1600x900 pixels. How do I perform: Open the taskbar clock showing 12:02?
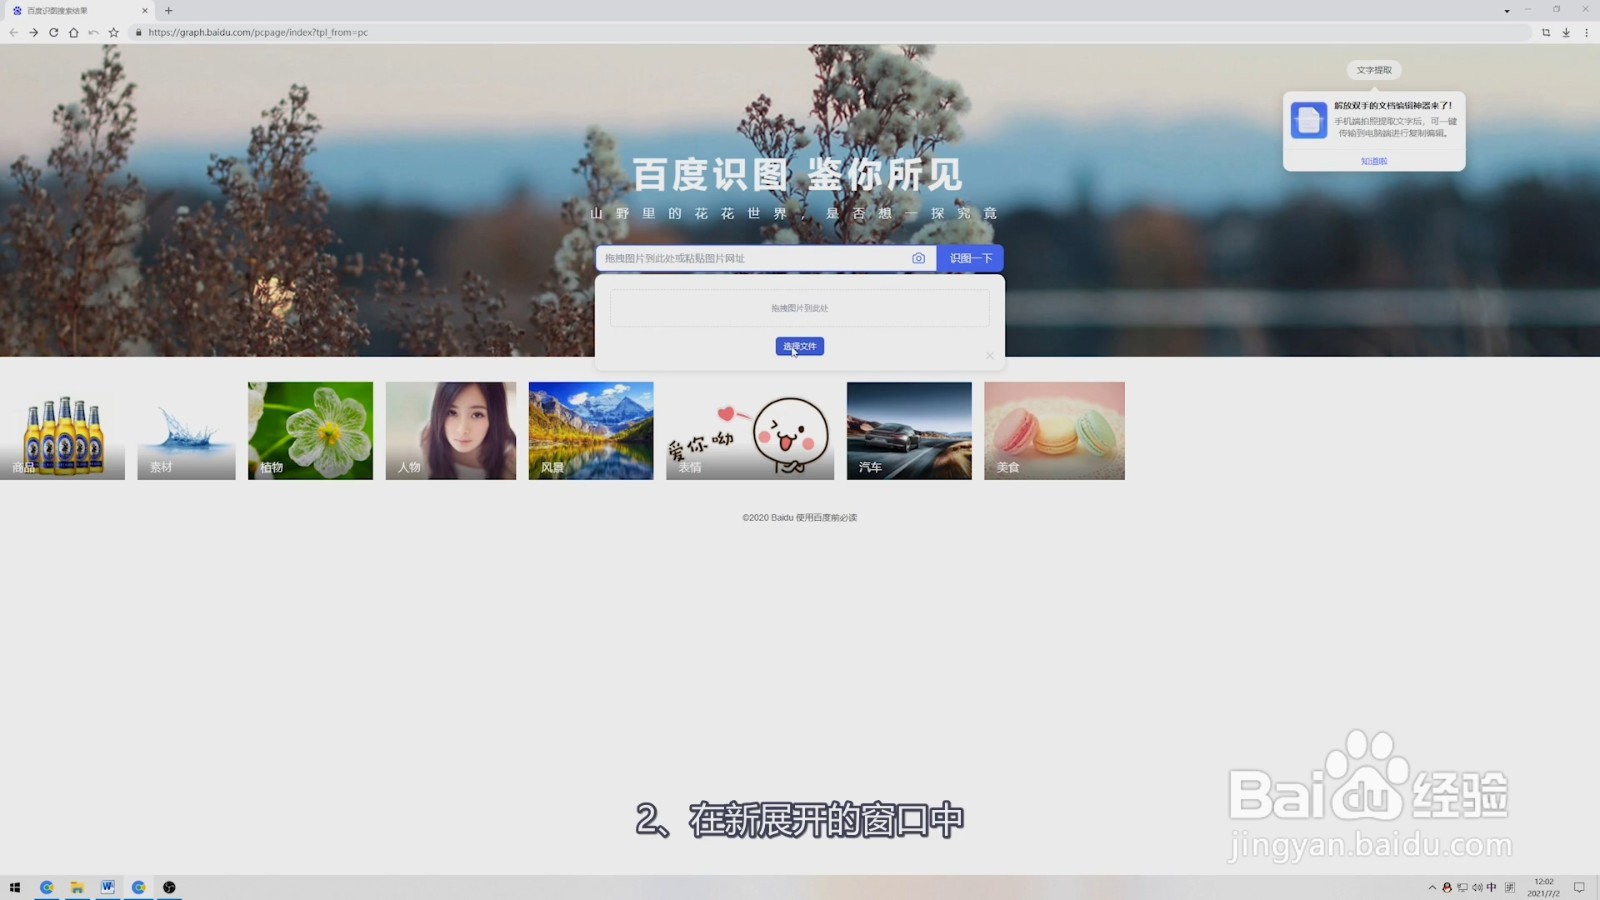[1544, 887]
